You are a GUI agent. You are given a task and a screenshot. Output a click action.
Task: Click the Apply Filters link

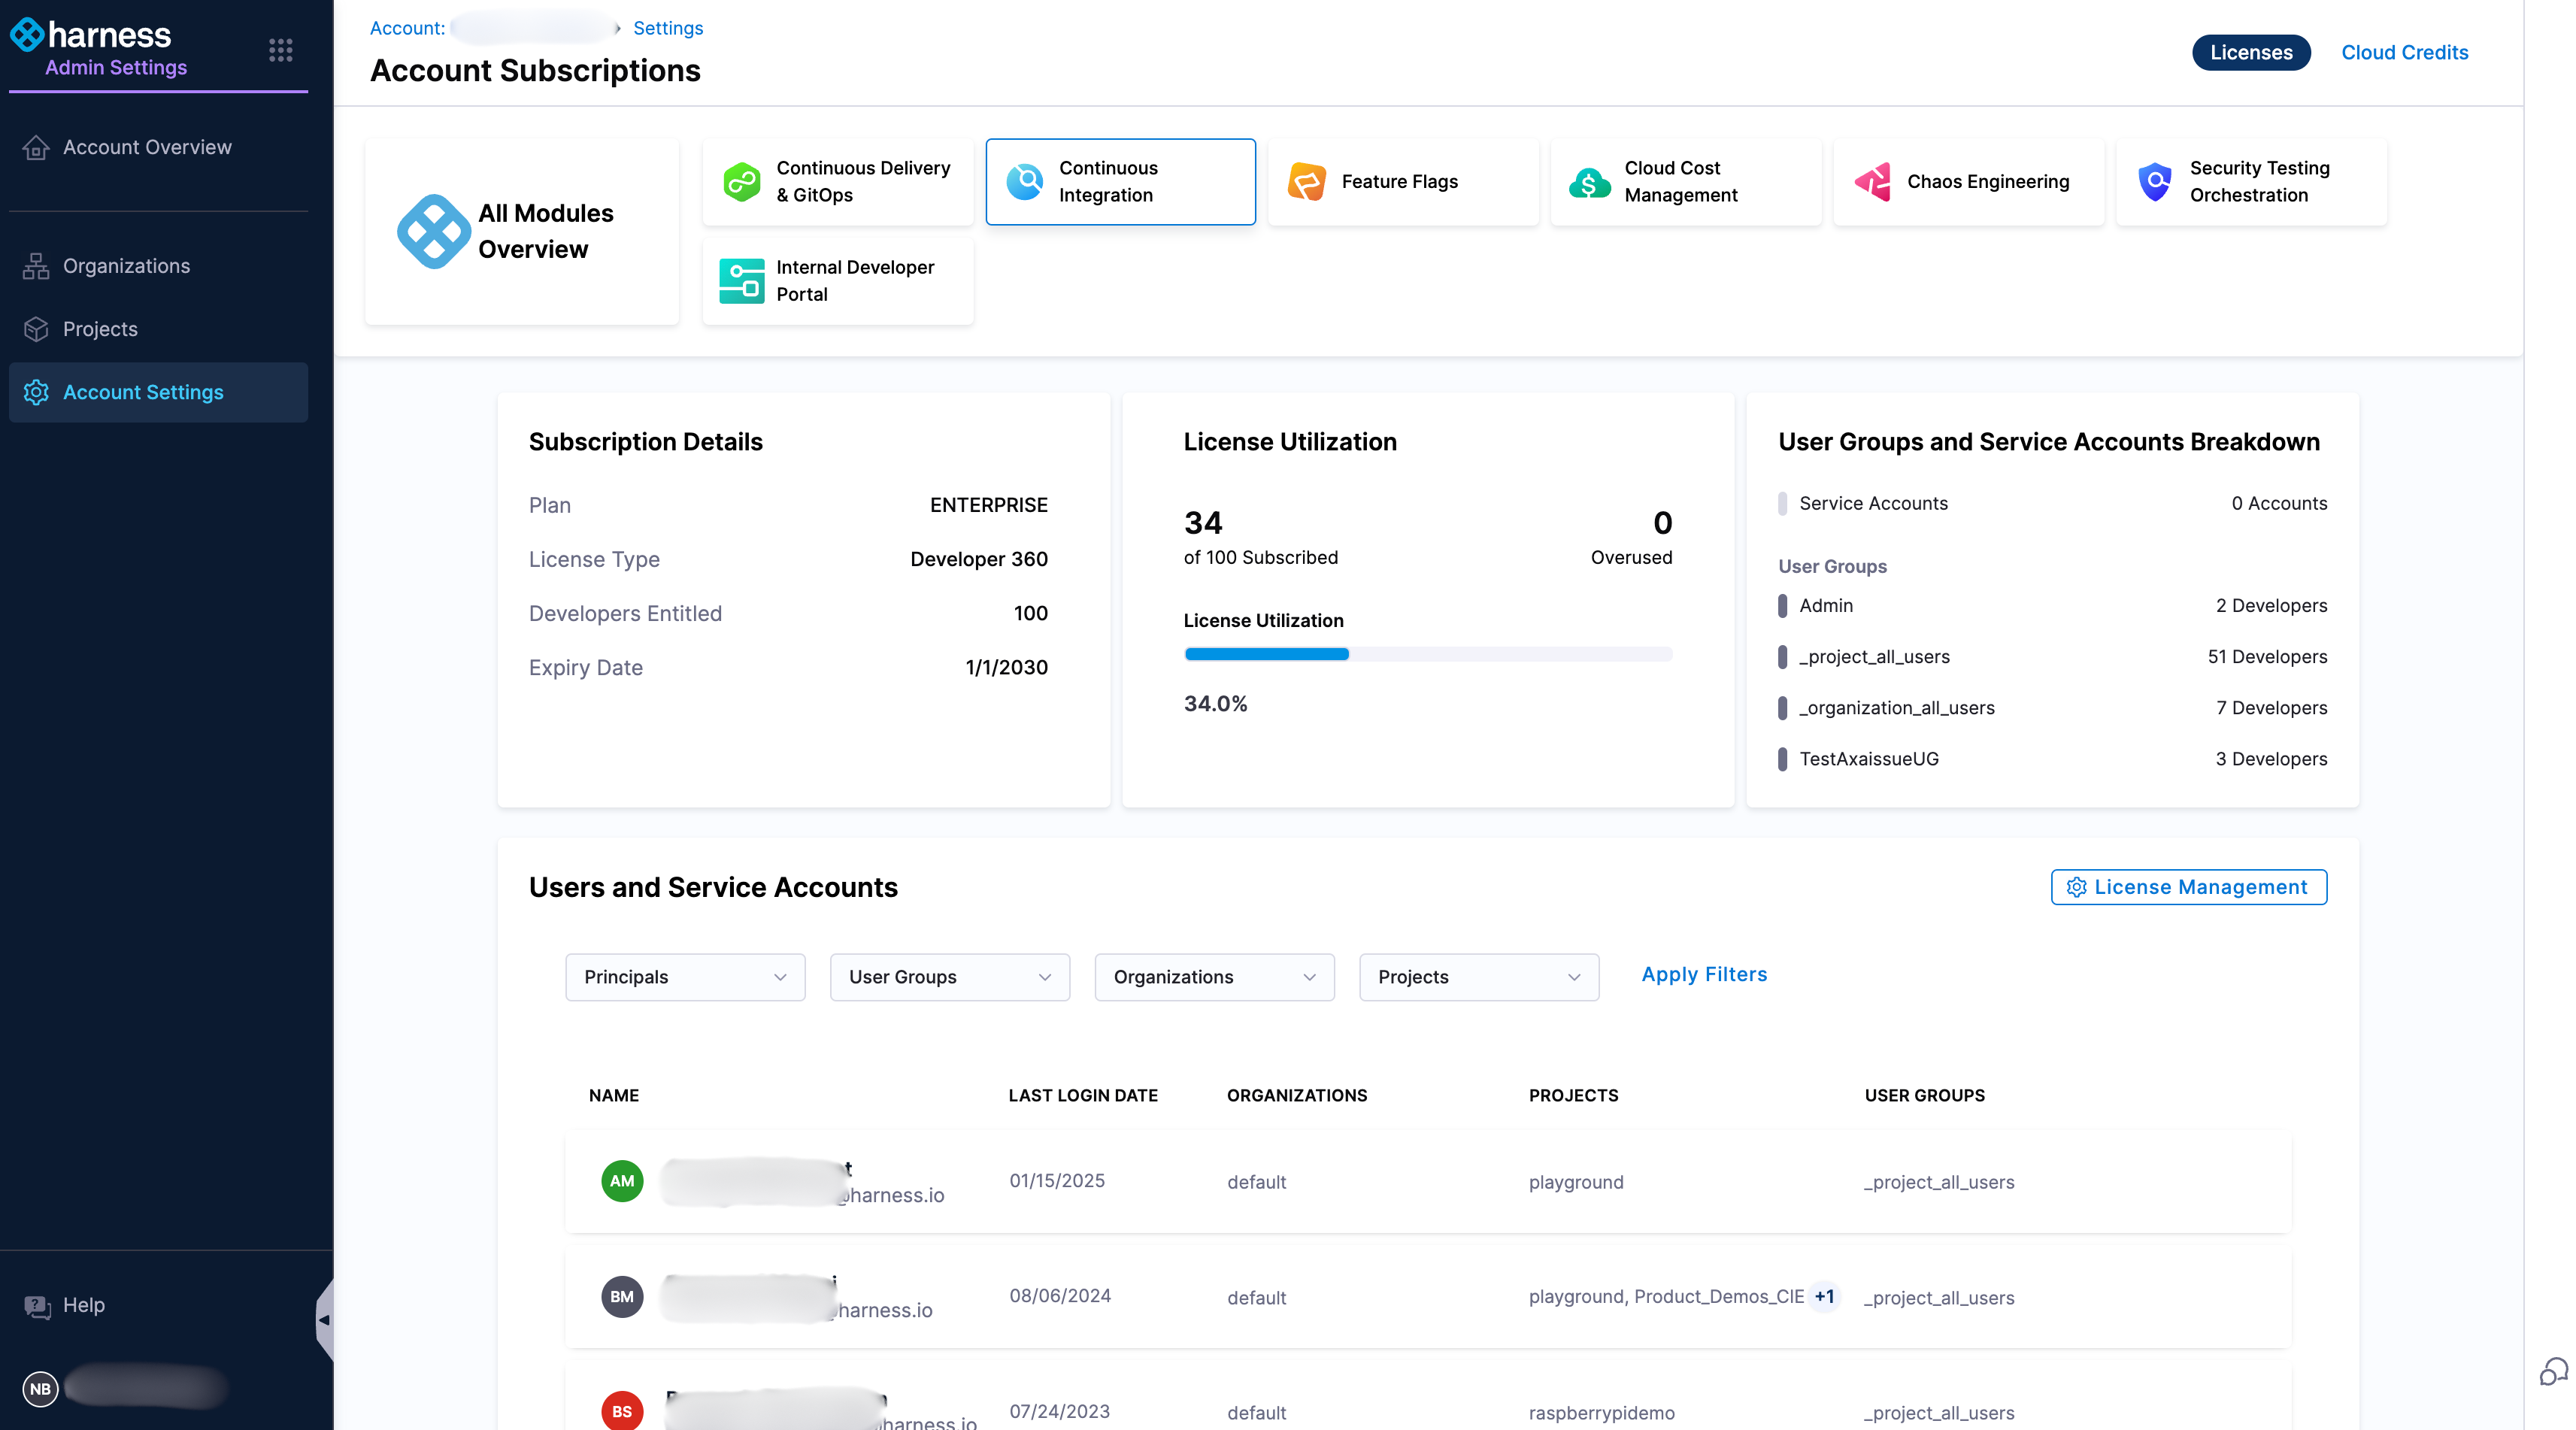click(1704, 974)
